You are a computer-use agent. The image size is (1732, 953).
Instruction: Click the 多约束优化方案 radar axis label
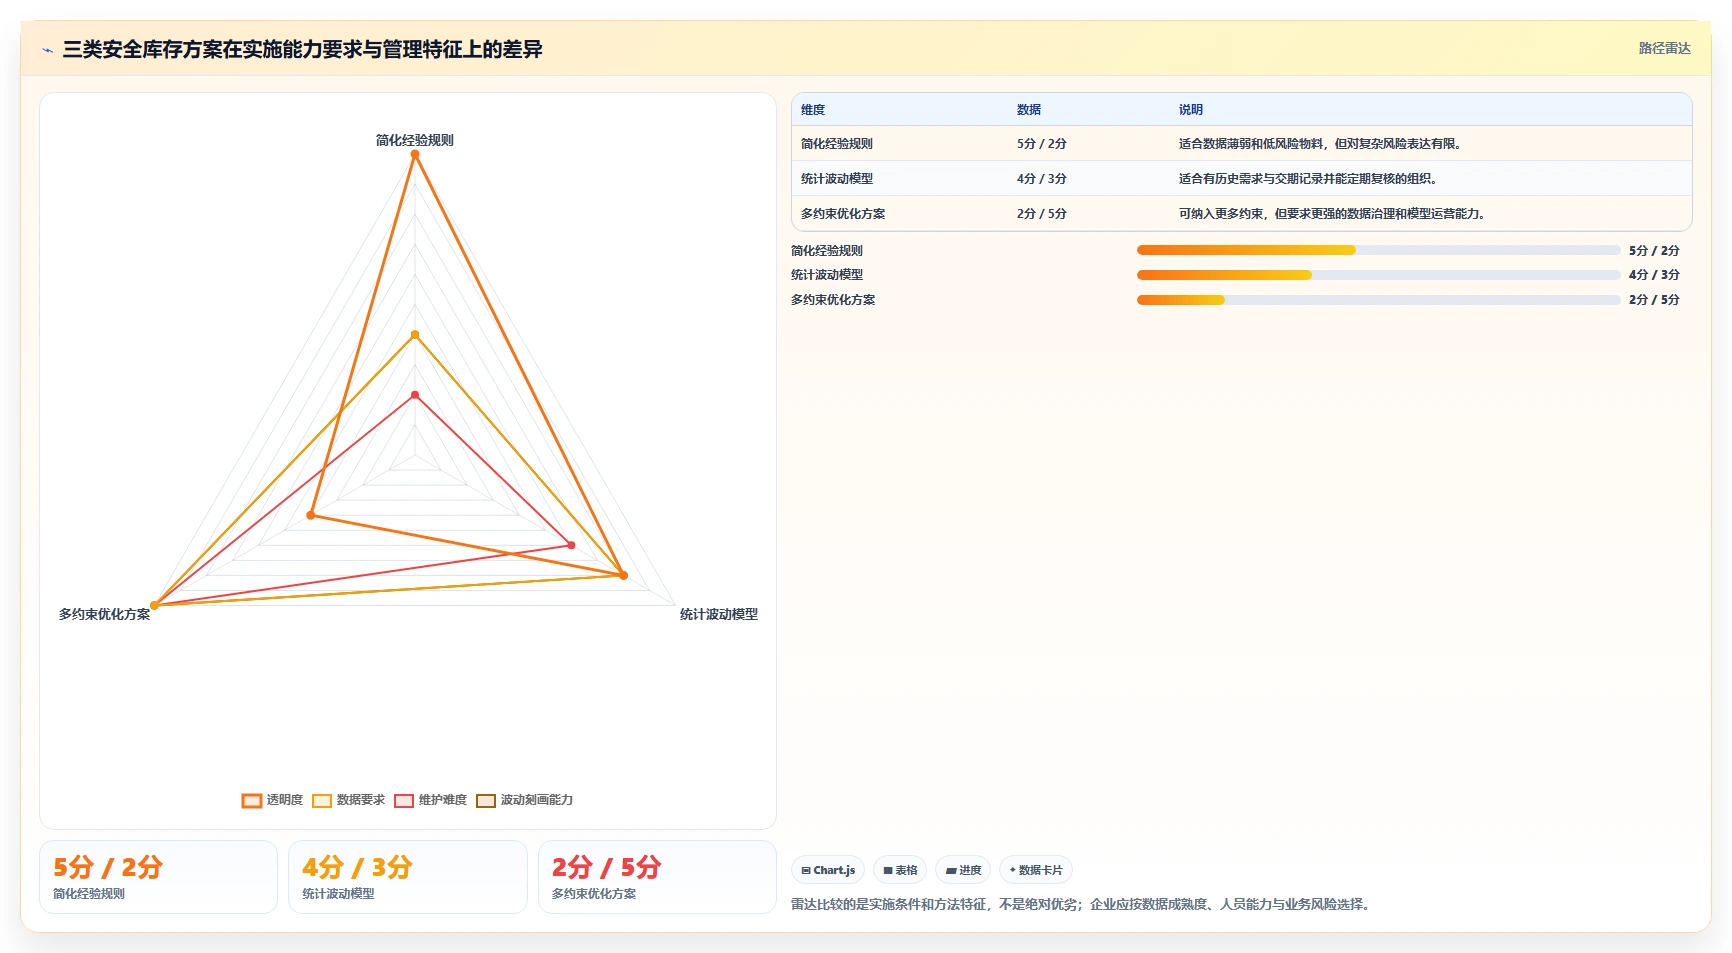pos(104,614)
